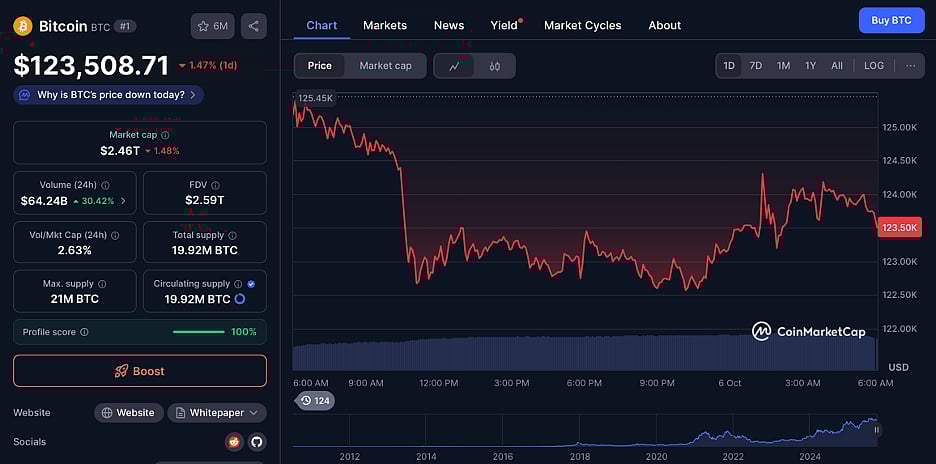Click the volume bars under chart
Image resolution: width=936 pixels, height=464 pixels.
tap(585, 352)
